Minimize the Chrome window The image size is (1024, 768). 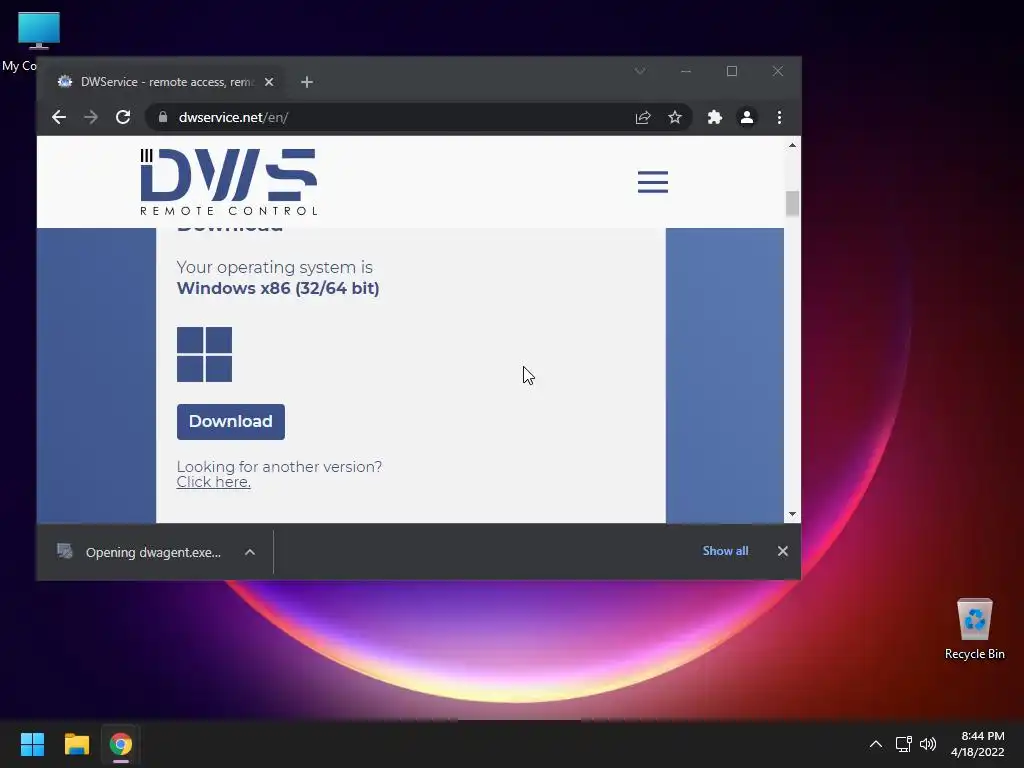pyautogui.click(x=686, y=71)
